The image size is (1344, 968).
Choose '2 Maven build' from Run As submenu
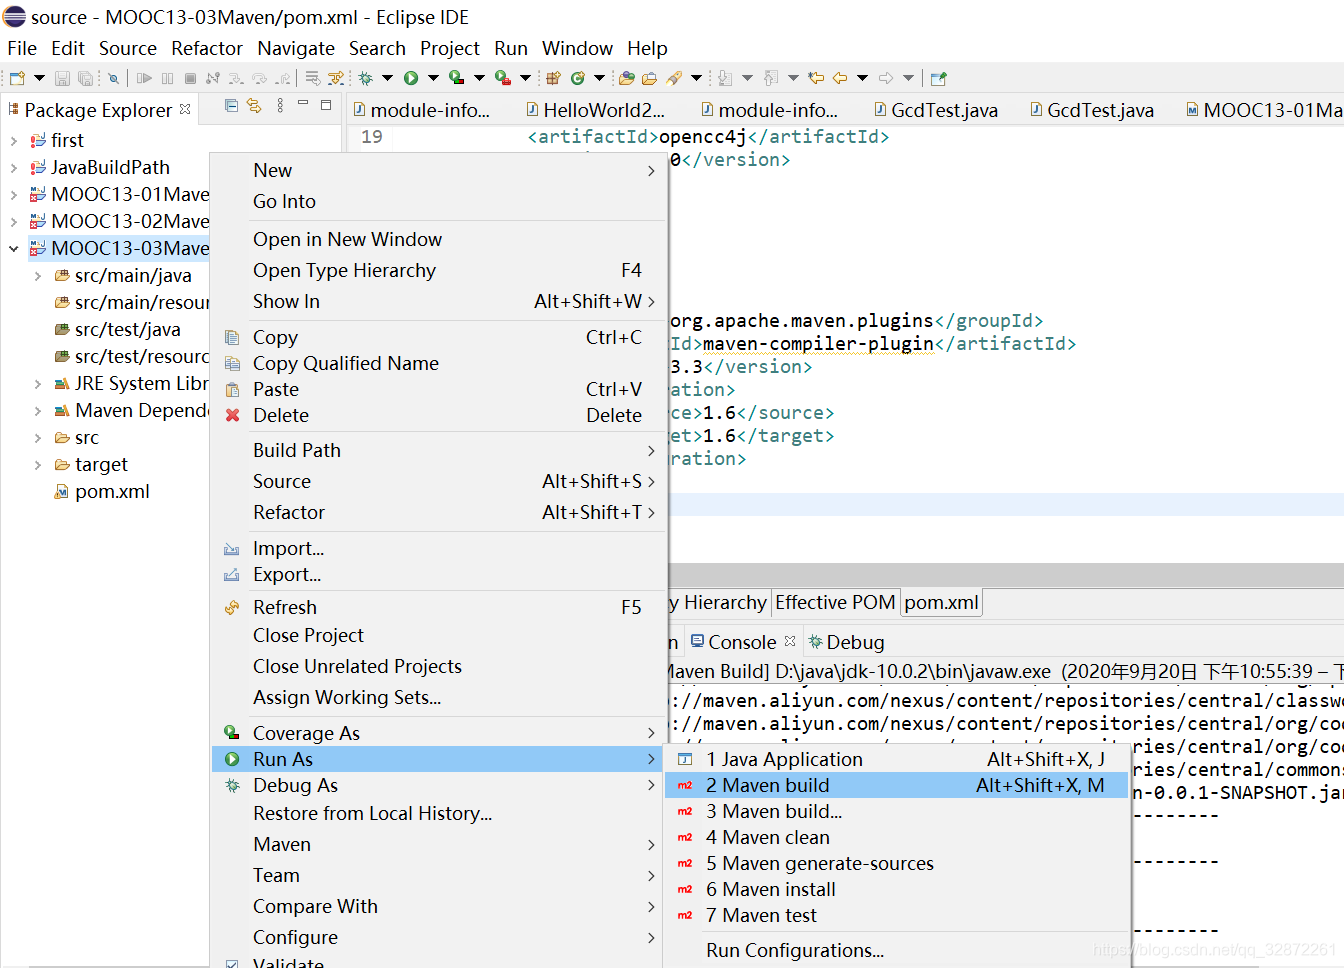897,786
